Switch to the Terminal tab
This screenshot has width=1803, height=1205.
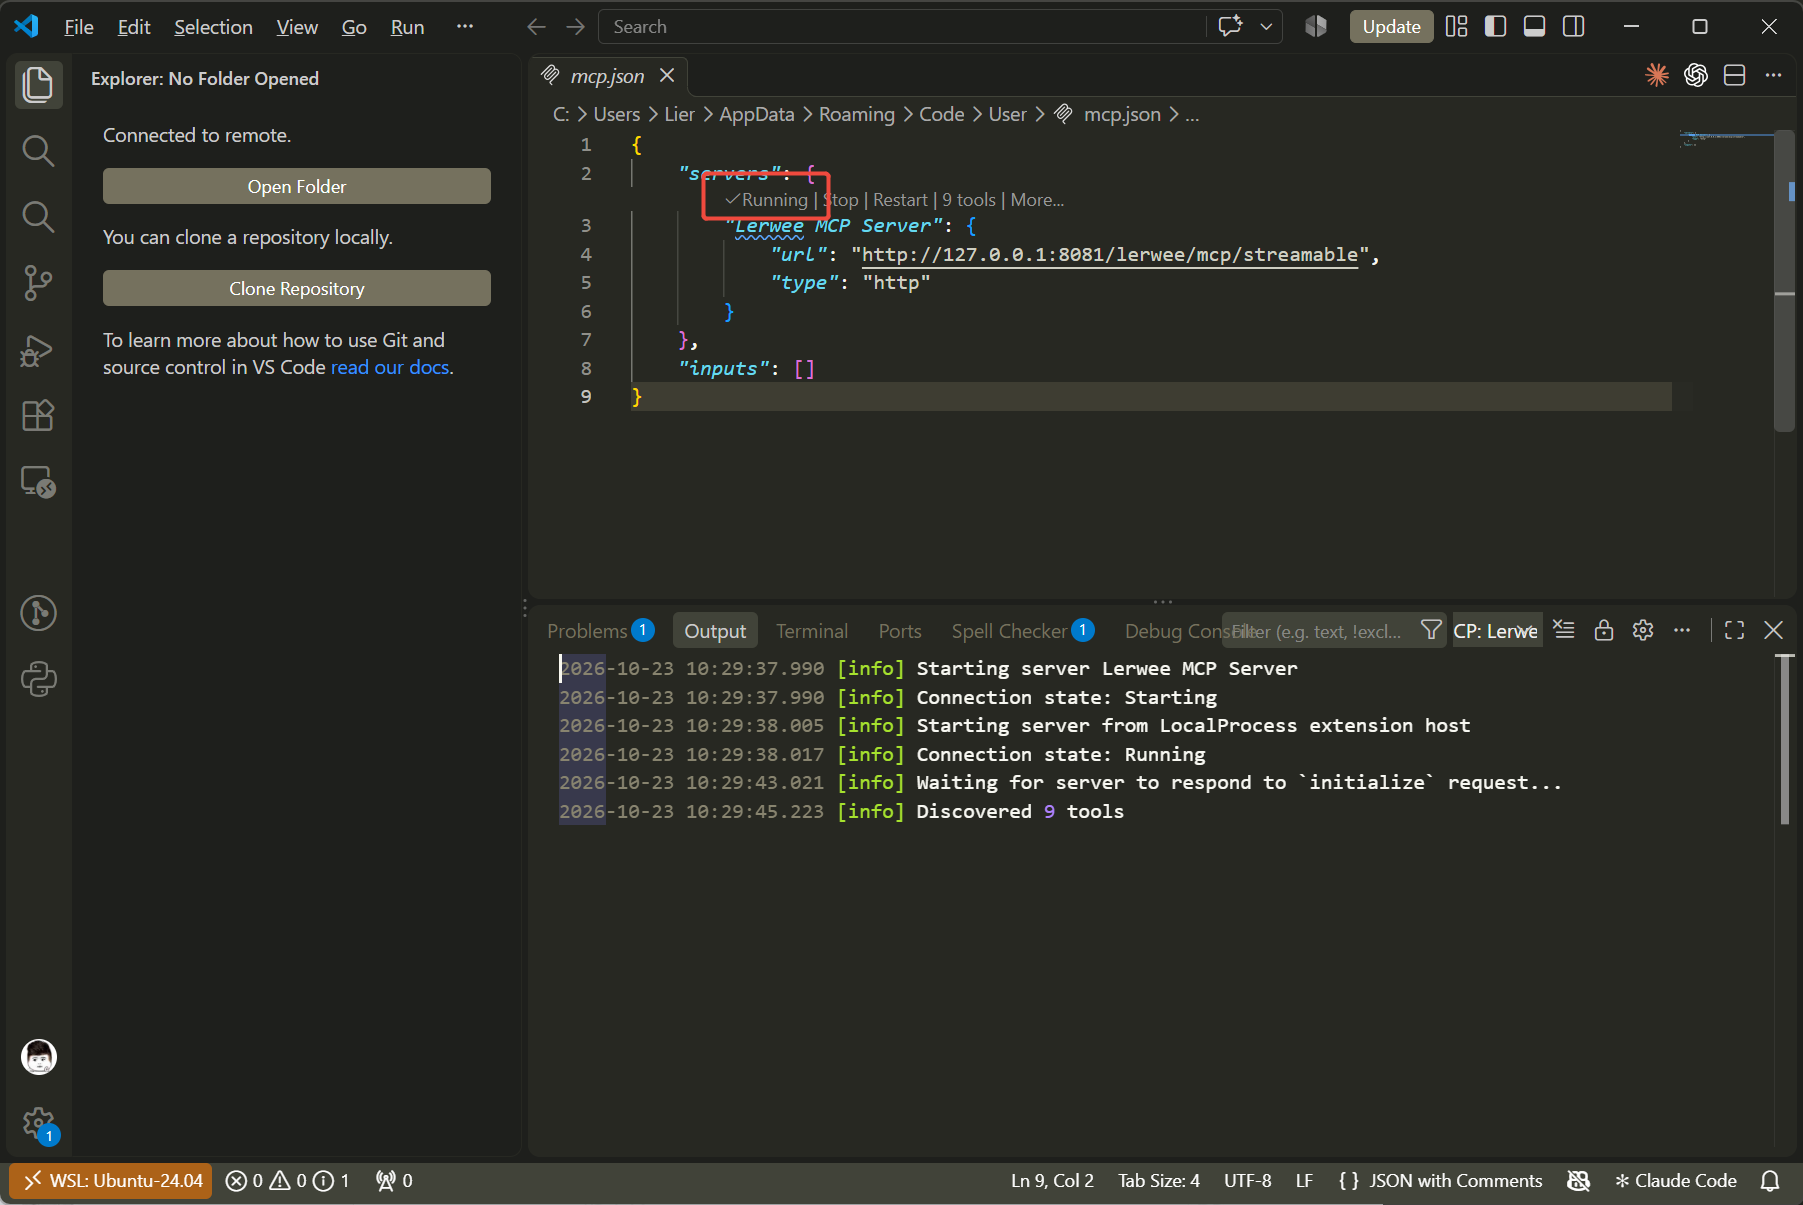pyautogui.click(x=812, y=631)
